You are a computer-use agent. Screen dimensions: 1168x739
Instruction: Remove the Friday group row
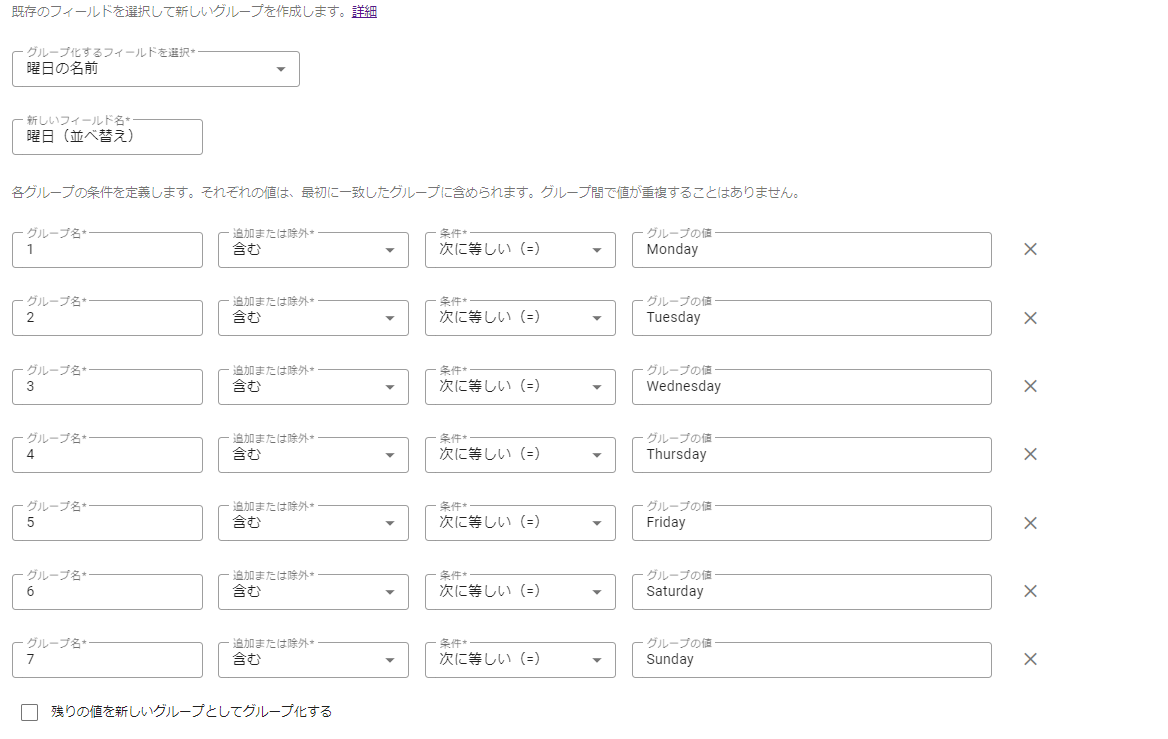click(x=1030, y=523)
